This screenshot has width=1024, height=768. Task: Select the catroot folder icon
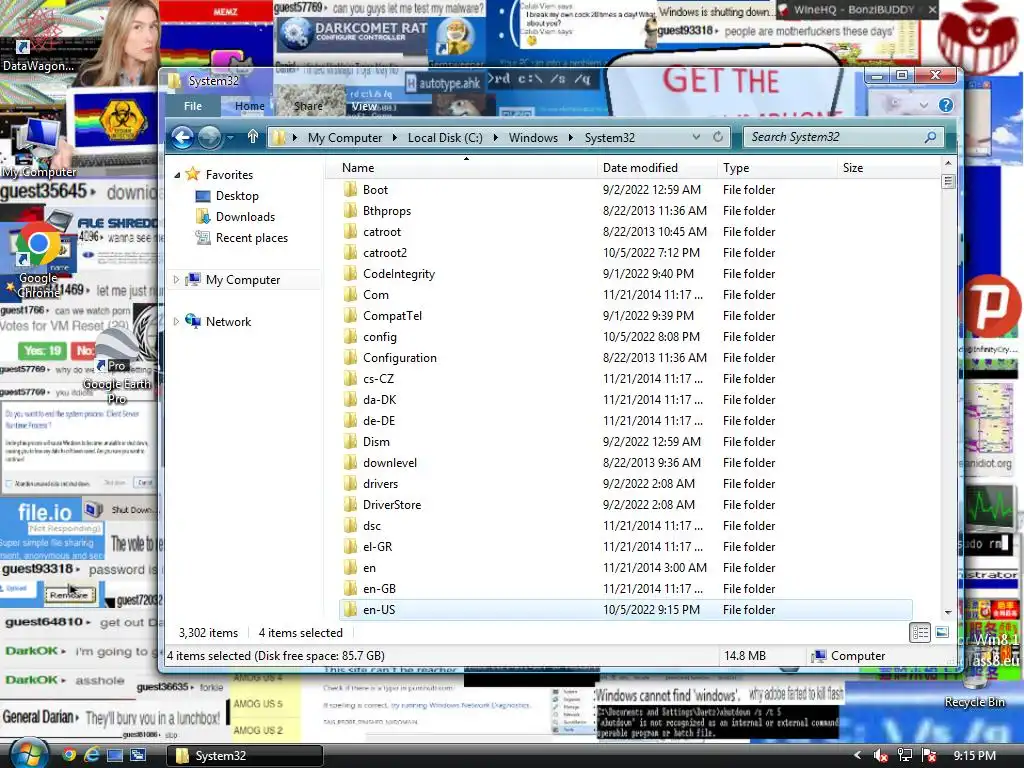(x=351, y=231)
